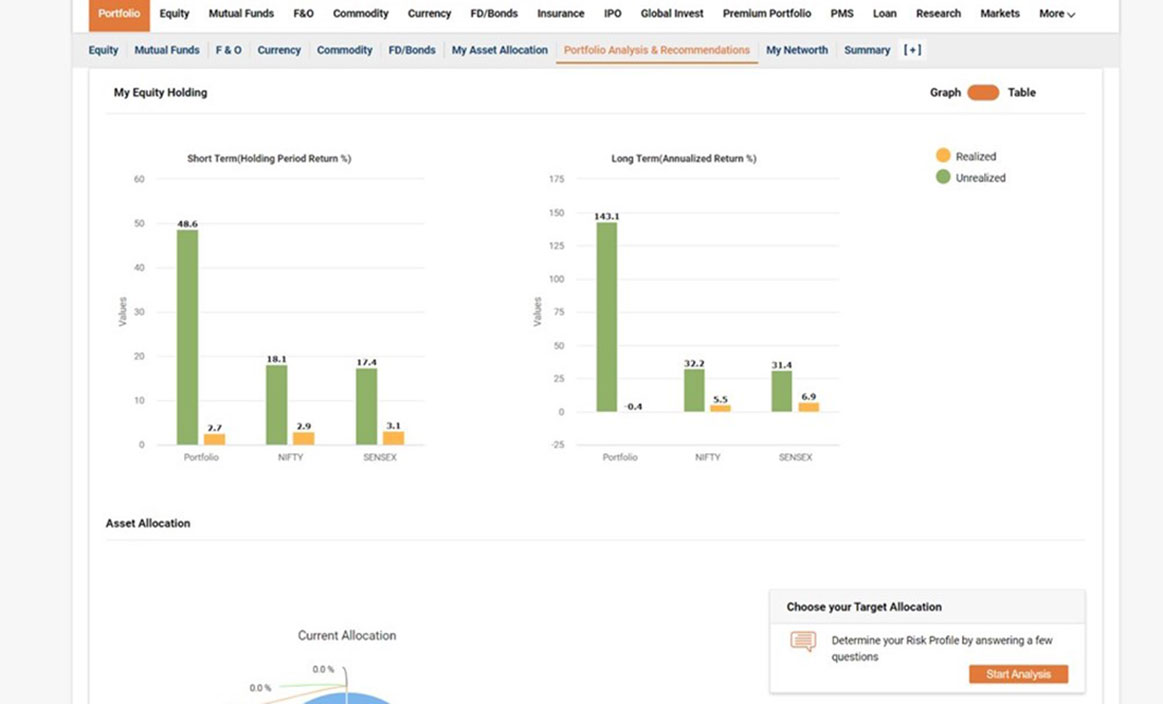
Task: Click the short-term SENSEX unrealized bar 17.4
Action: (x=366, y=406)
